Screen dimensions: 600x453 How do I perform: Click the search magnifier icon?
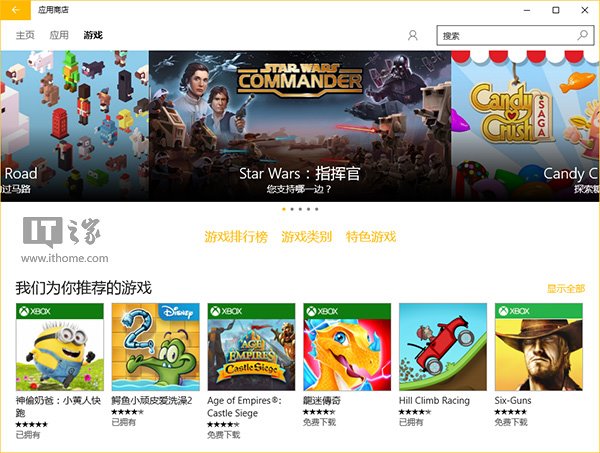(x=582, y=36)
